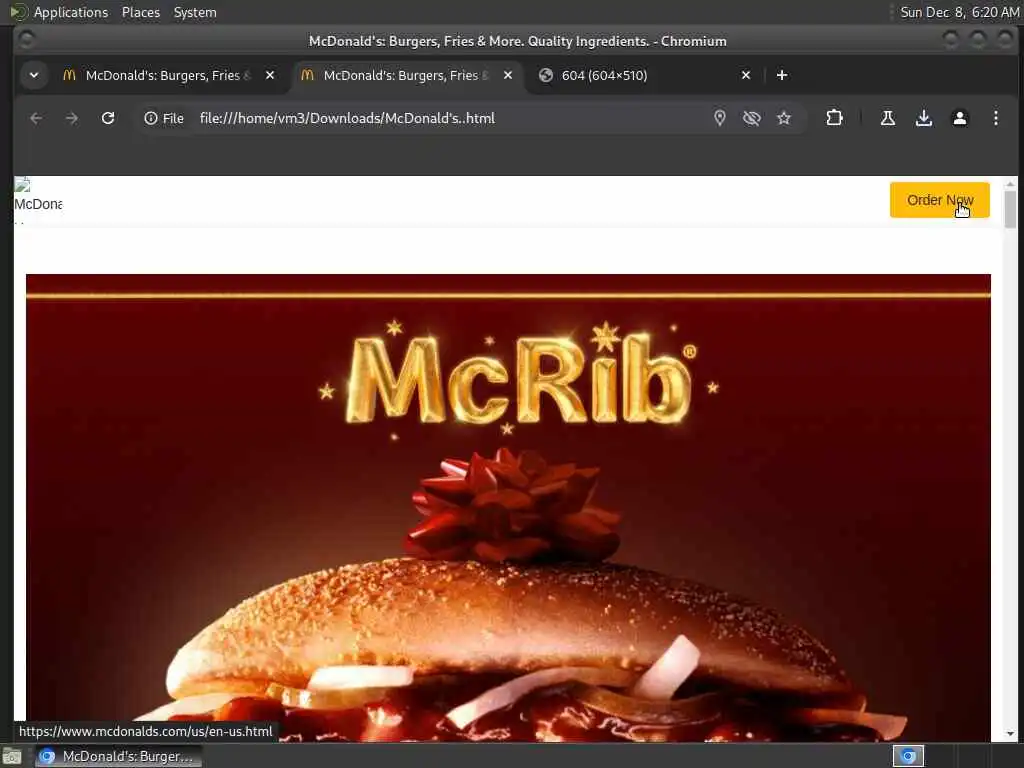
Task: Open Chromium three-dot menu
Action: (995, 118)
